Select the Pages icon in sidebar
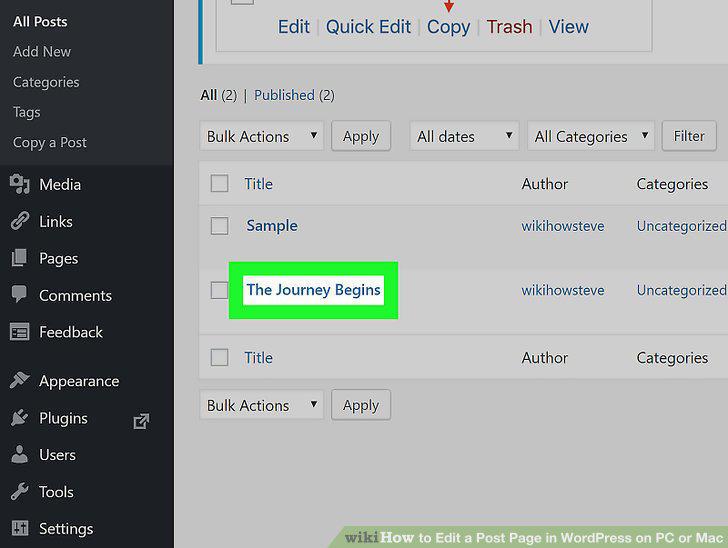The height and width of the screenshot is (548, 728). (20, 258)
